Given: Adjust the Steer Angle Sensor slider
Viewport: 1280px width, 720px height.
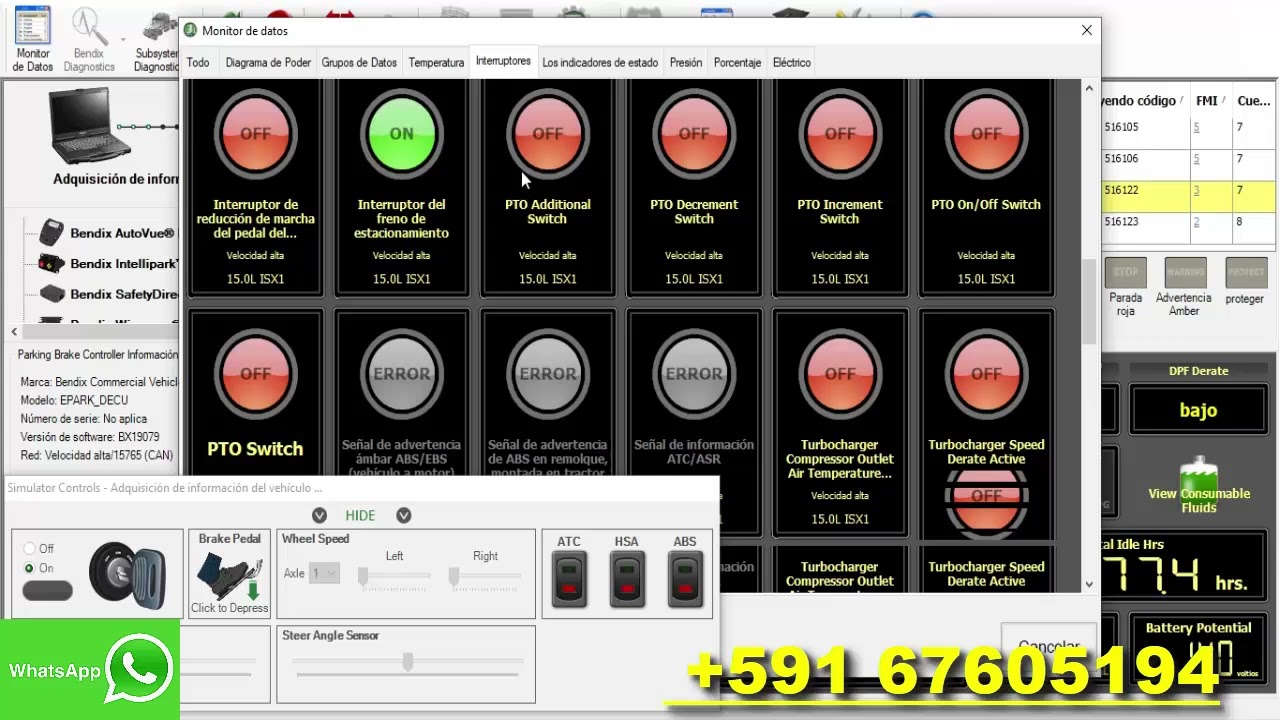Looking at the screenshot, I should point(408,662).
